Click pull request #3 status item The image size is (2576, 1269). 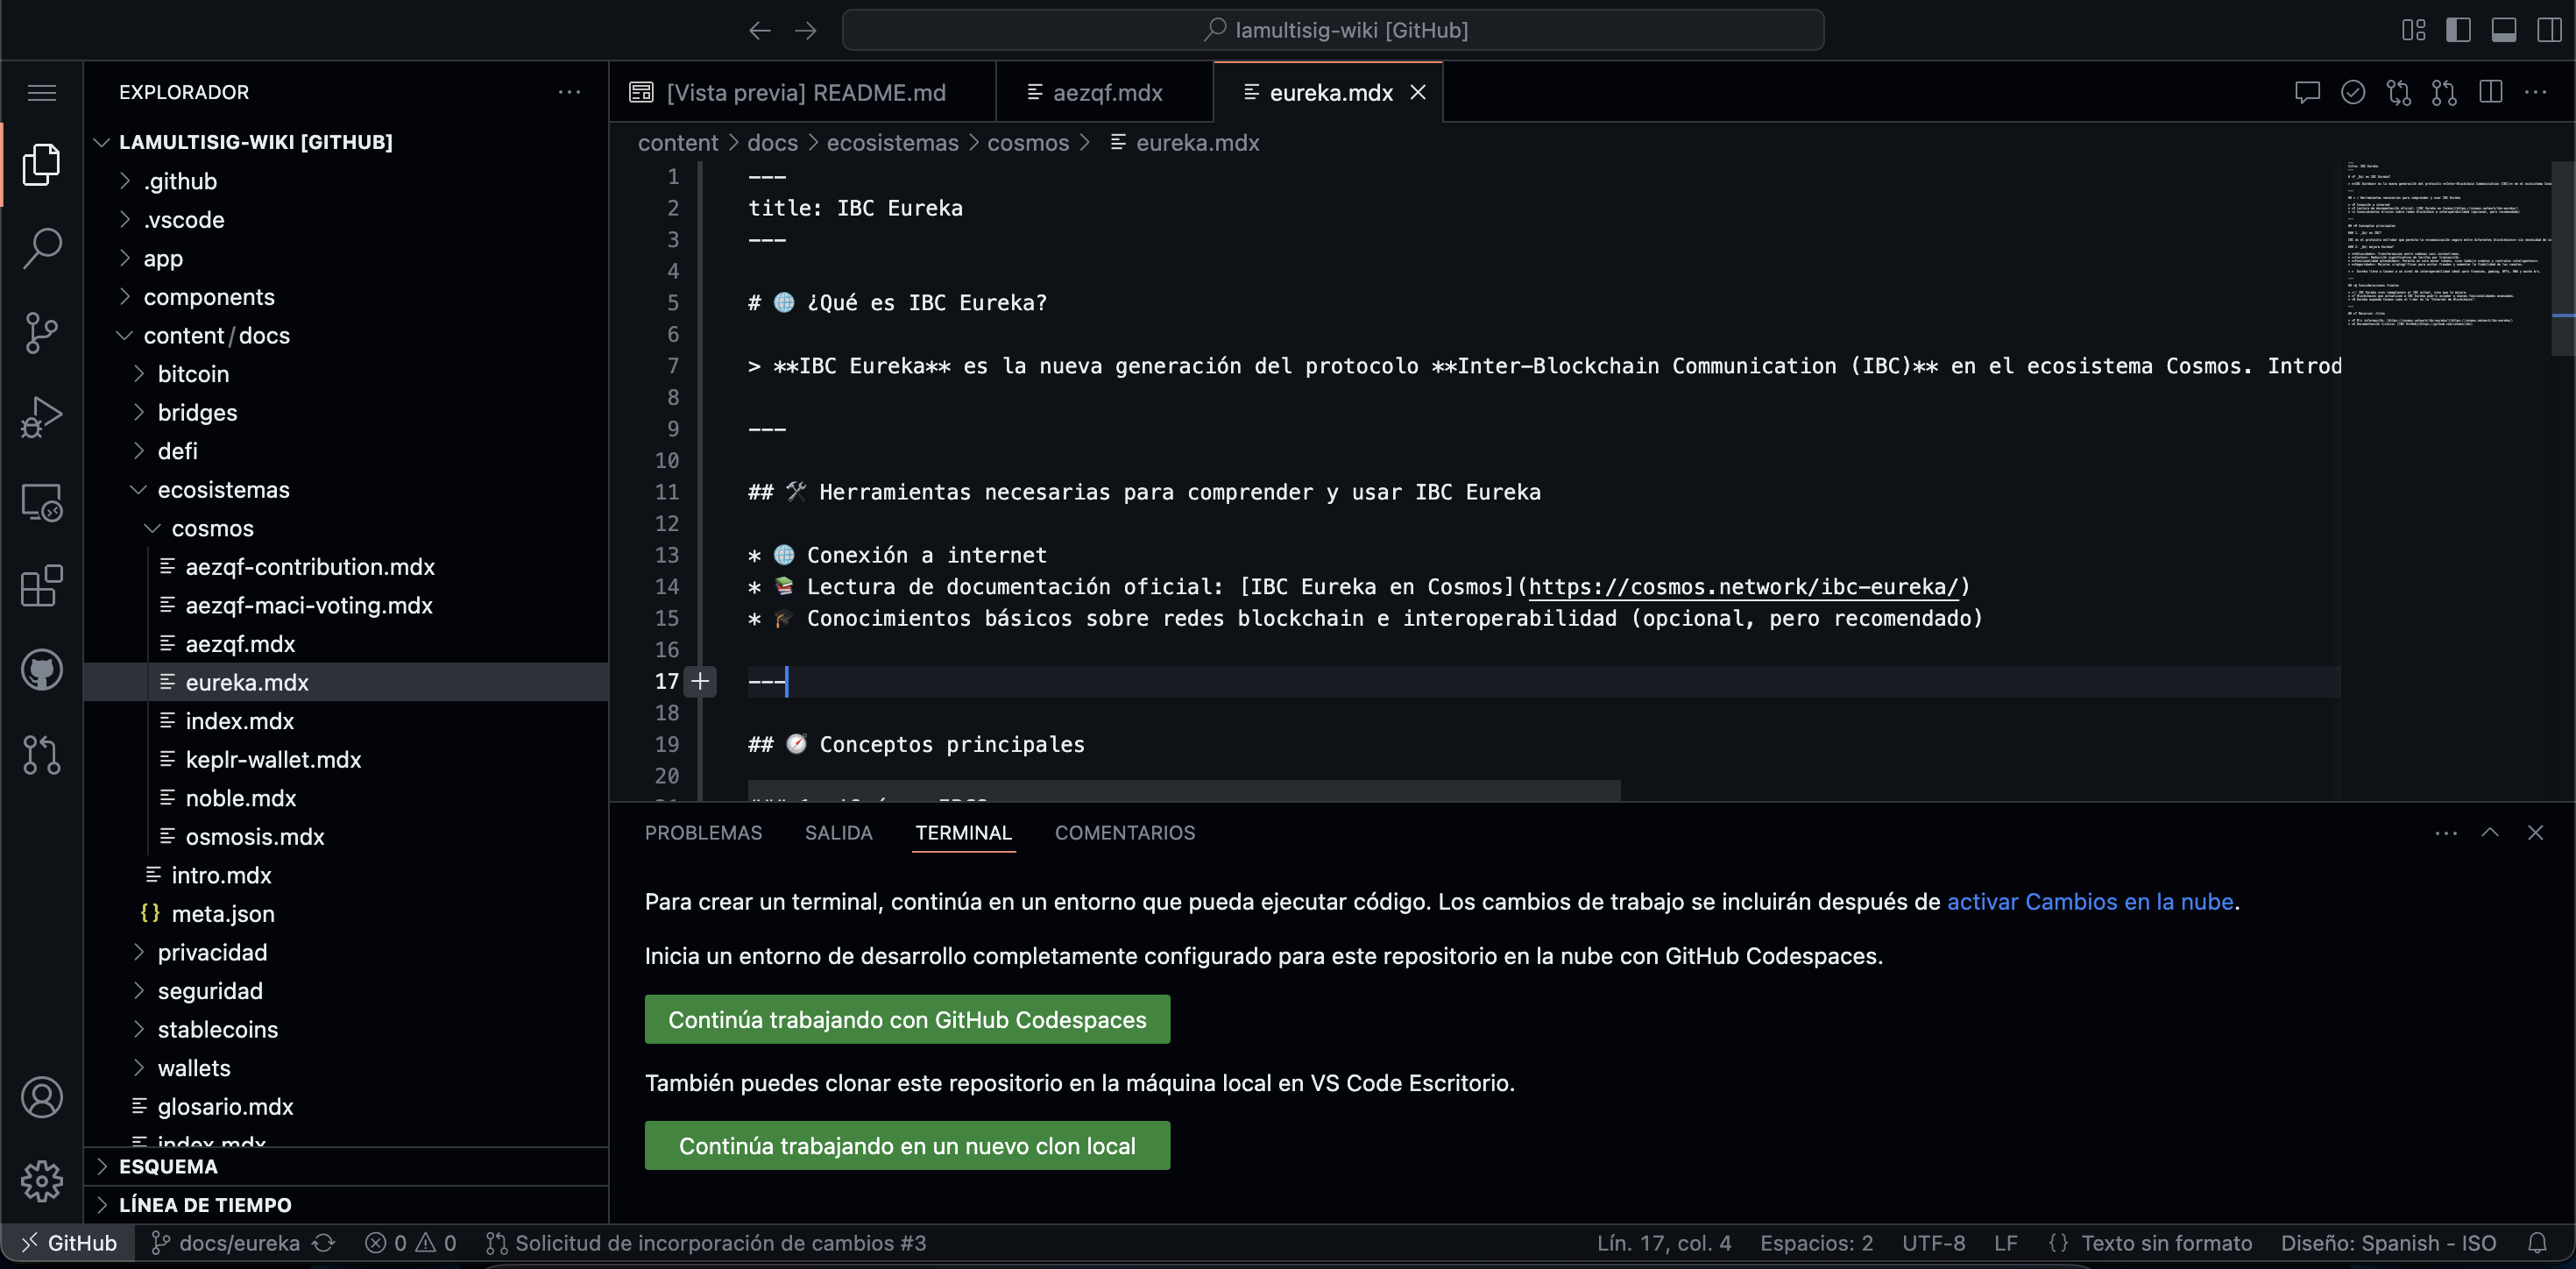pos(706,1243)
